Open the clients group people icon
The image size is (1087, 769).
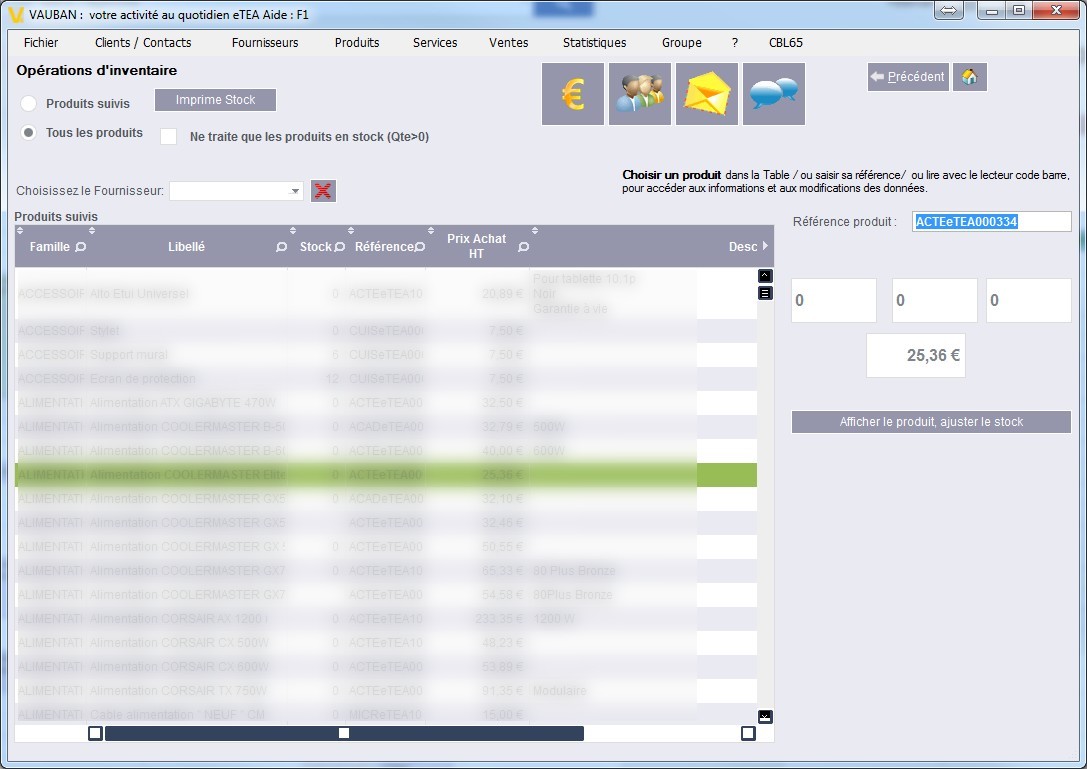[640, 94]
